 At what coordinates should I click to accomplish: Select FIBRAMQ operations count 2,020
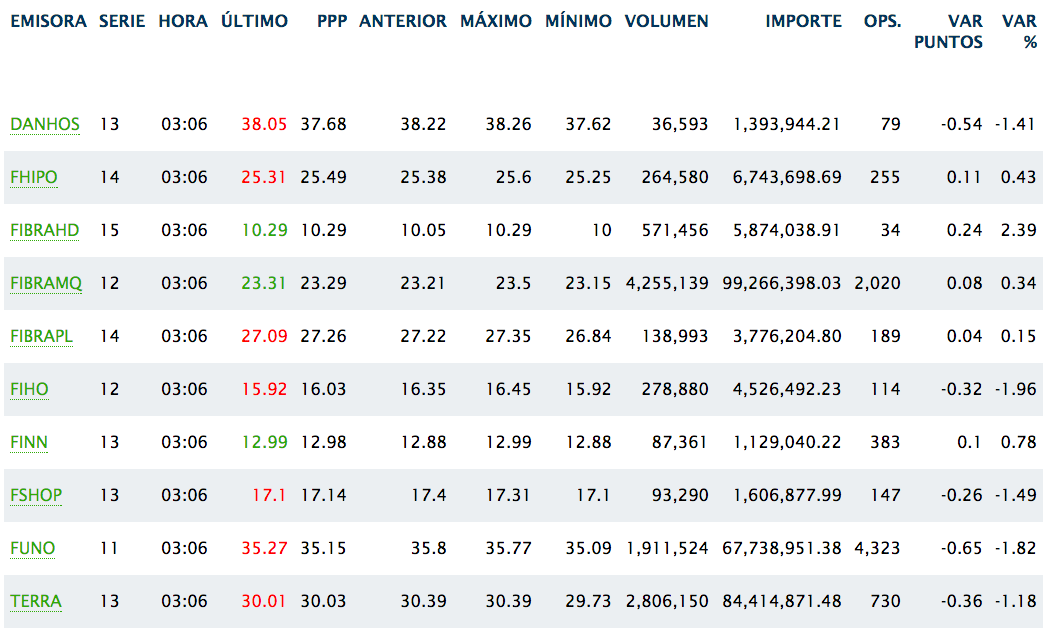(x=877, y=283)
